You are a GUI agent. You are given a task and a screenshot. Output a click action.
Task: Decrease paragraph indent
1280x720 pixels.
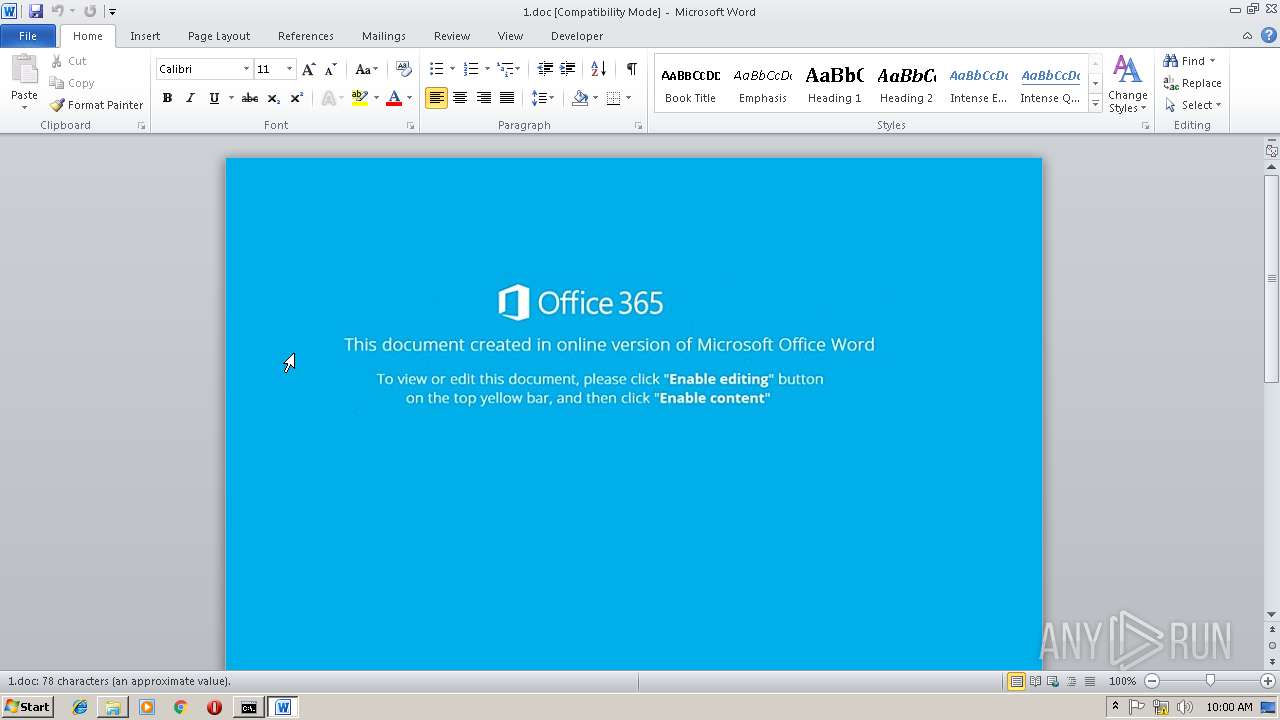[x=545, y=69]
